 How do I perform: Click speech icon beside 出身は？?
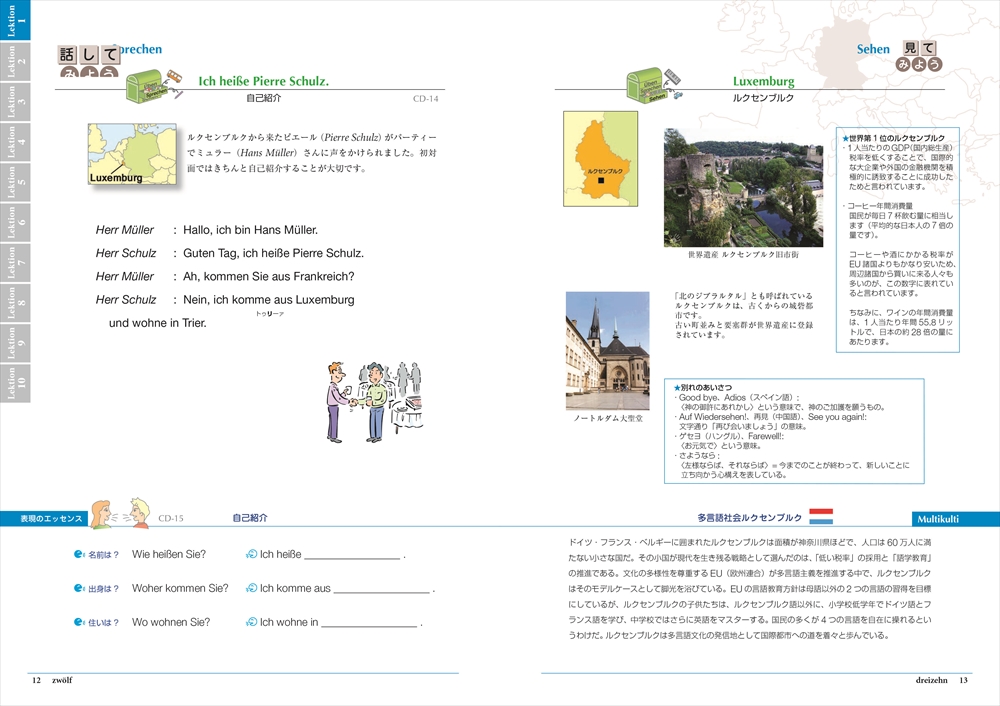(x=79, y=588)
